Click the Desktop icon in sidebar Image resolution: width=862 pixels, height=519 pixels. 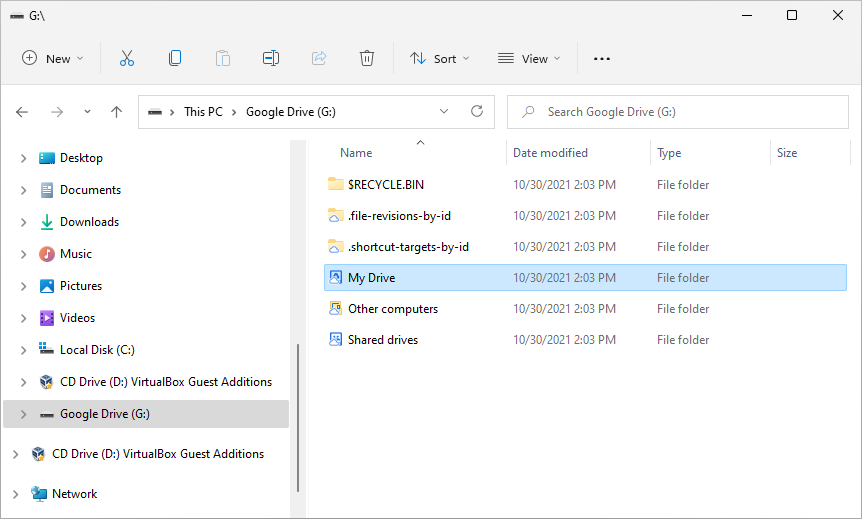(47, 158)
